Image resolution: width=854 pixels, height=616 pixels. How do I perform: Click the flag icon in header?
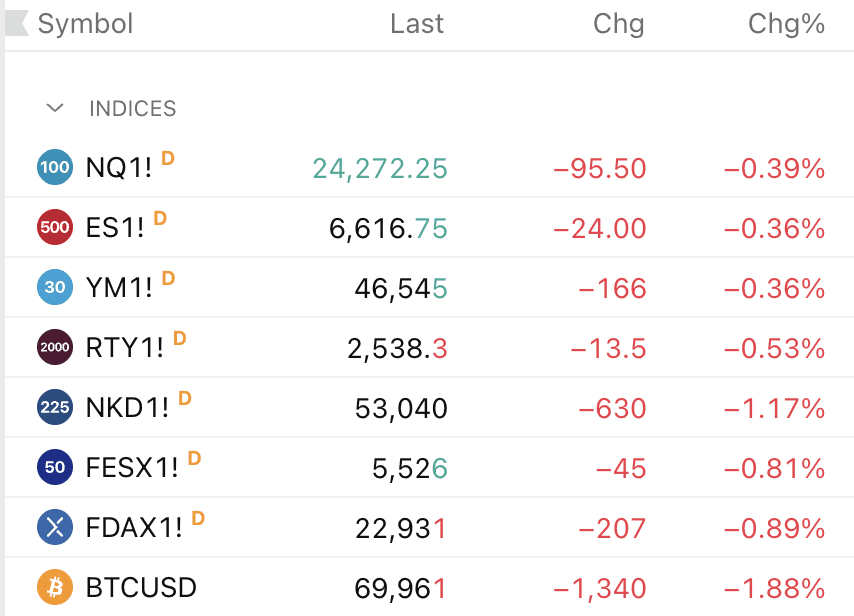click(x=17, y=24)
